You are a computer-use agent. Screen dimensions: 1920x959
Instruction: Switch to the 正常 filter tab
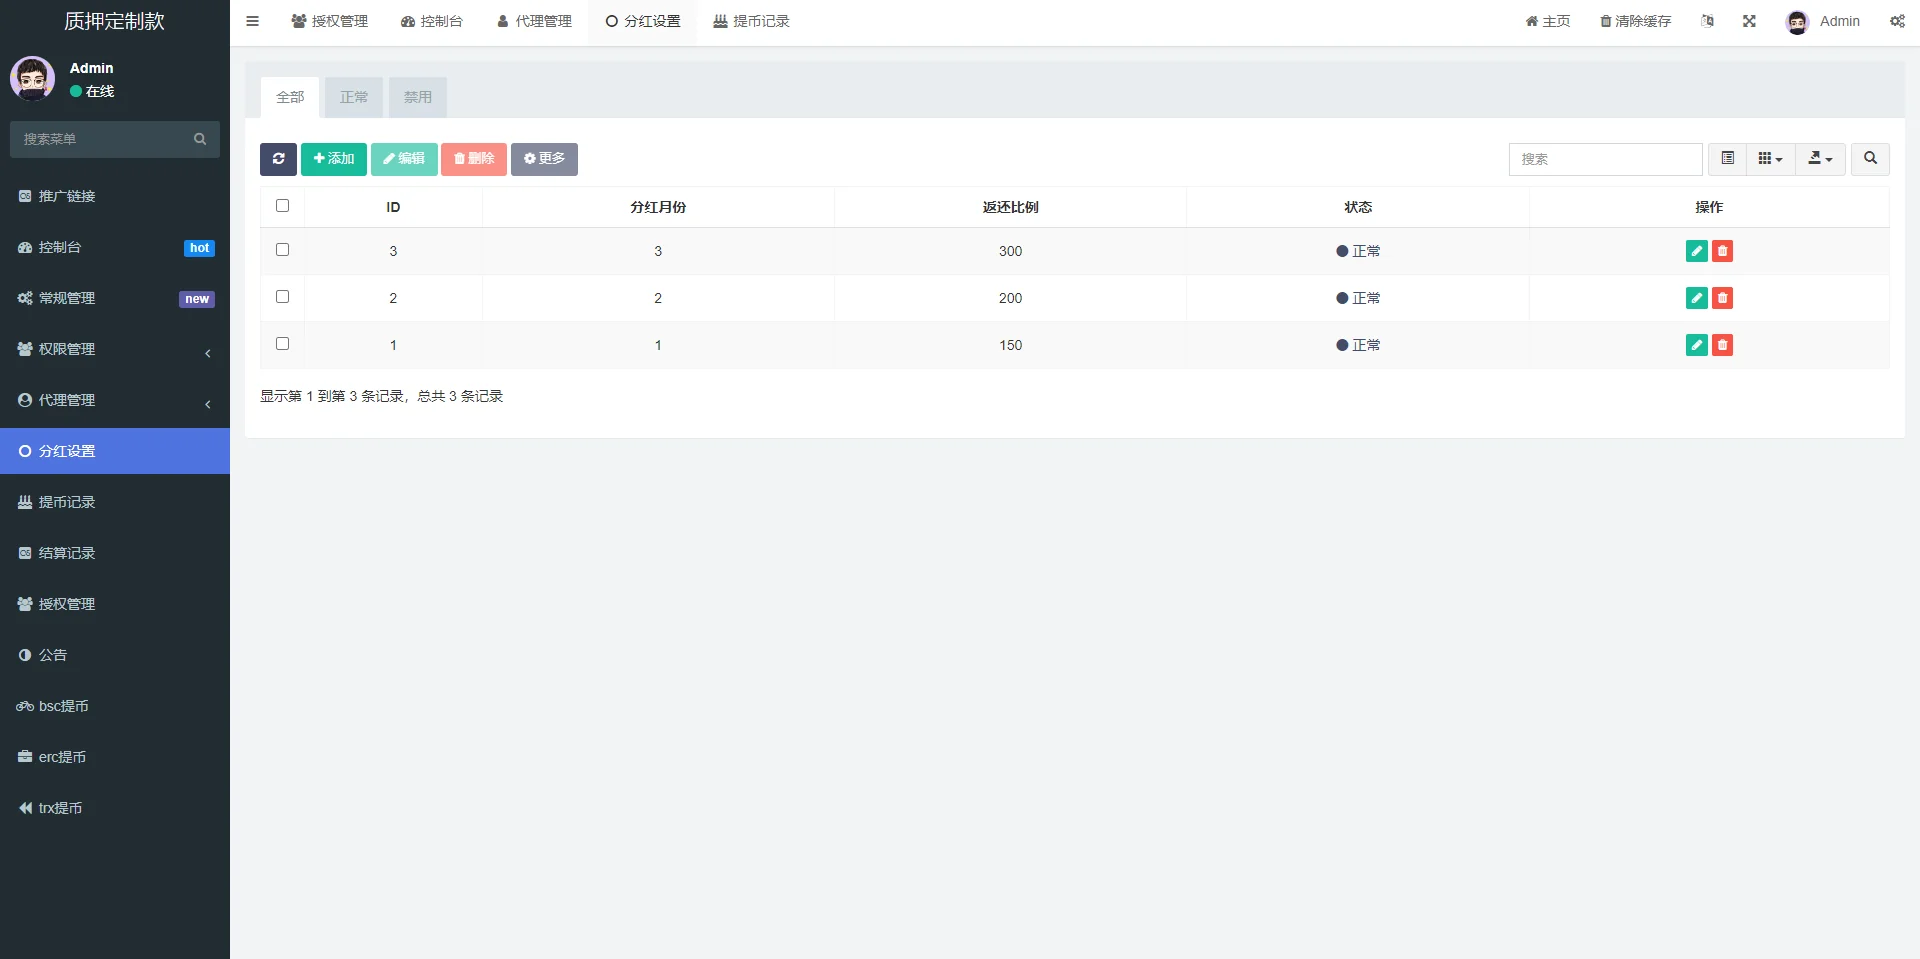pyautogui.click(x=354, y=97)
